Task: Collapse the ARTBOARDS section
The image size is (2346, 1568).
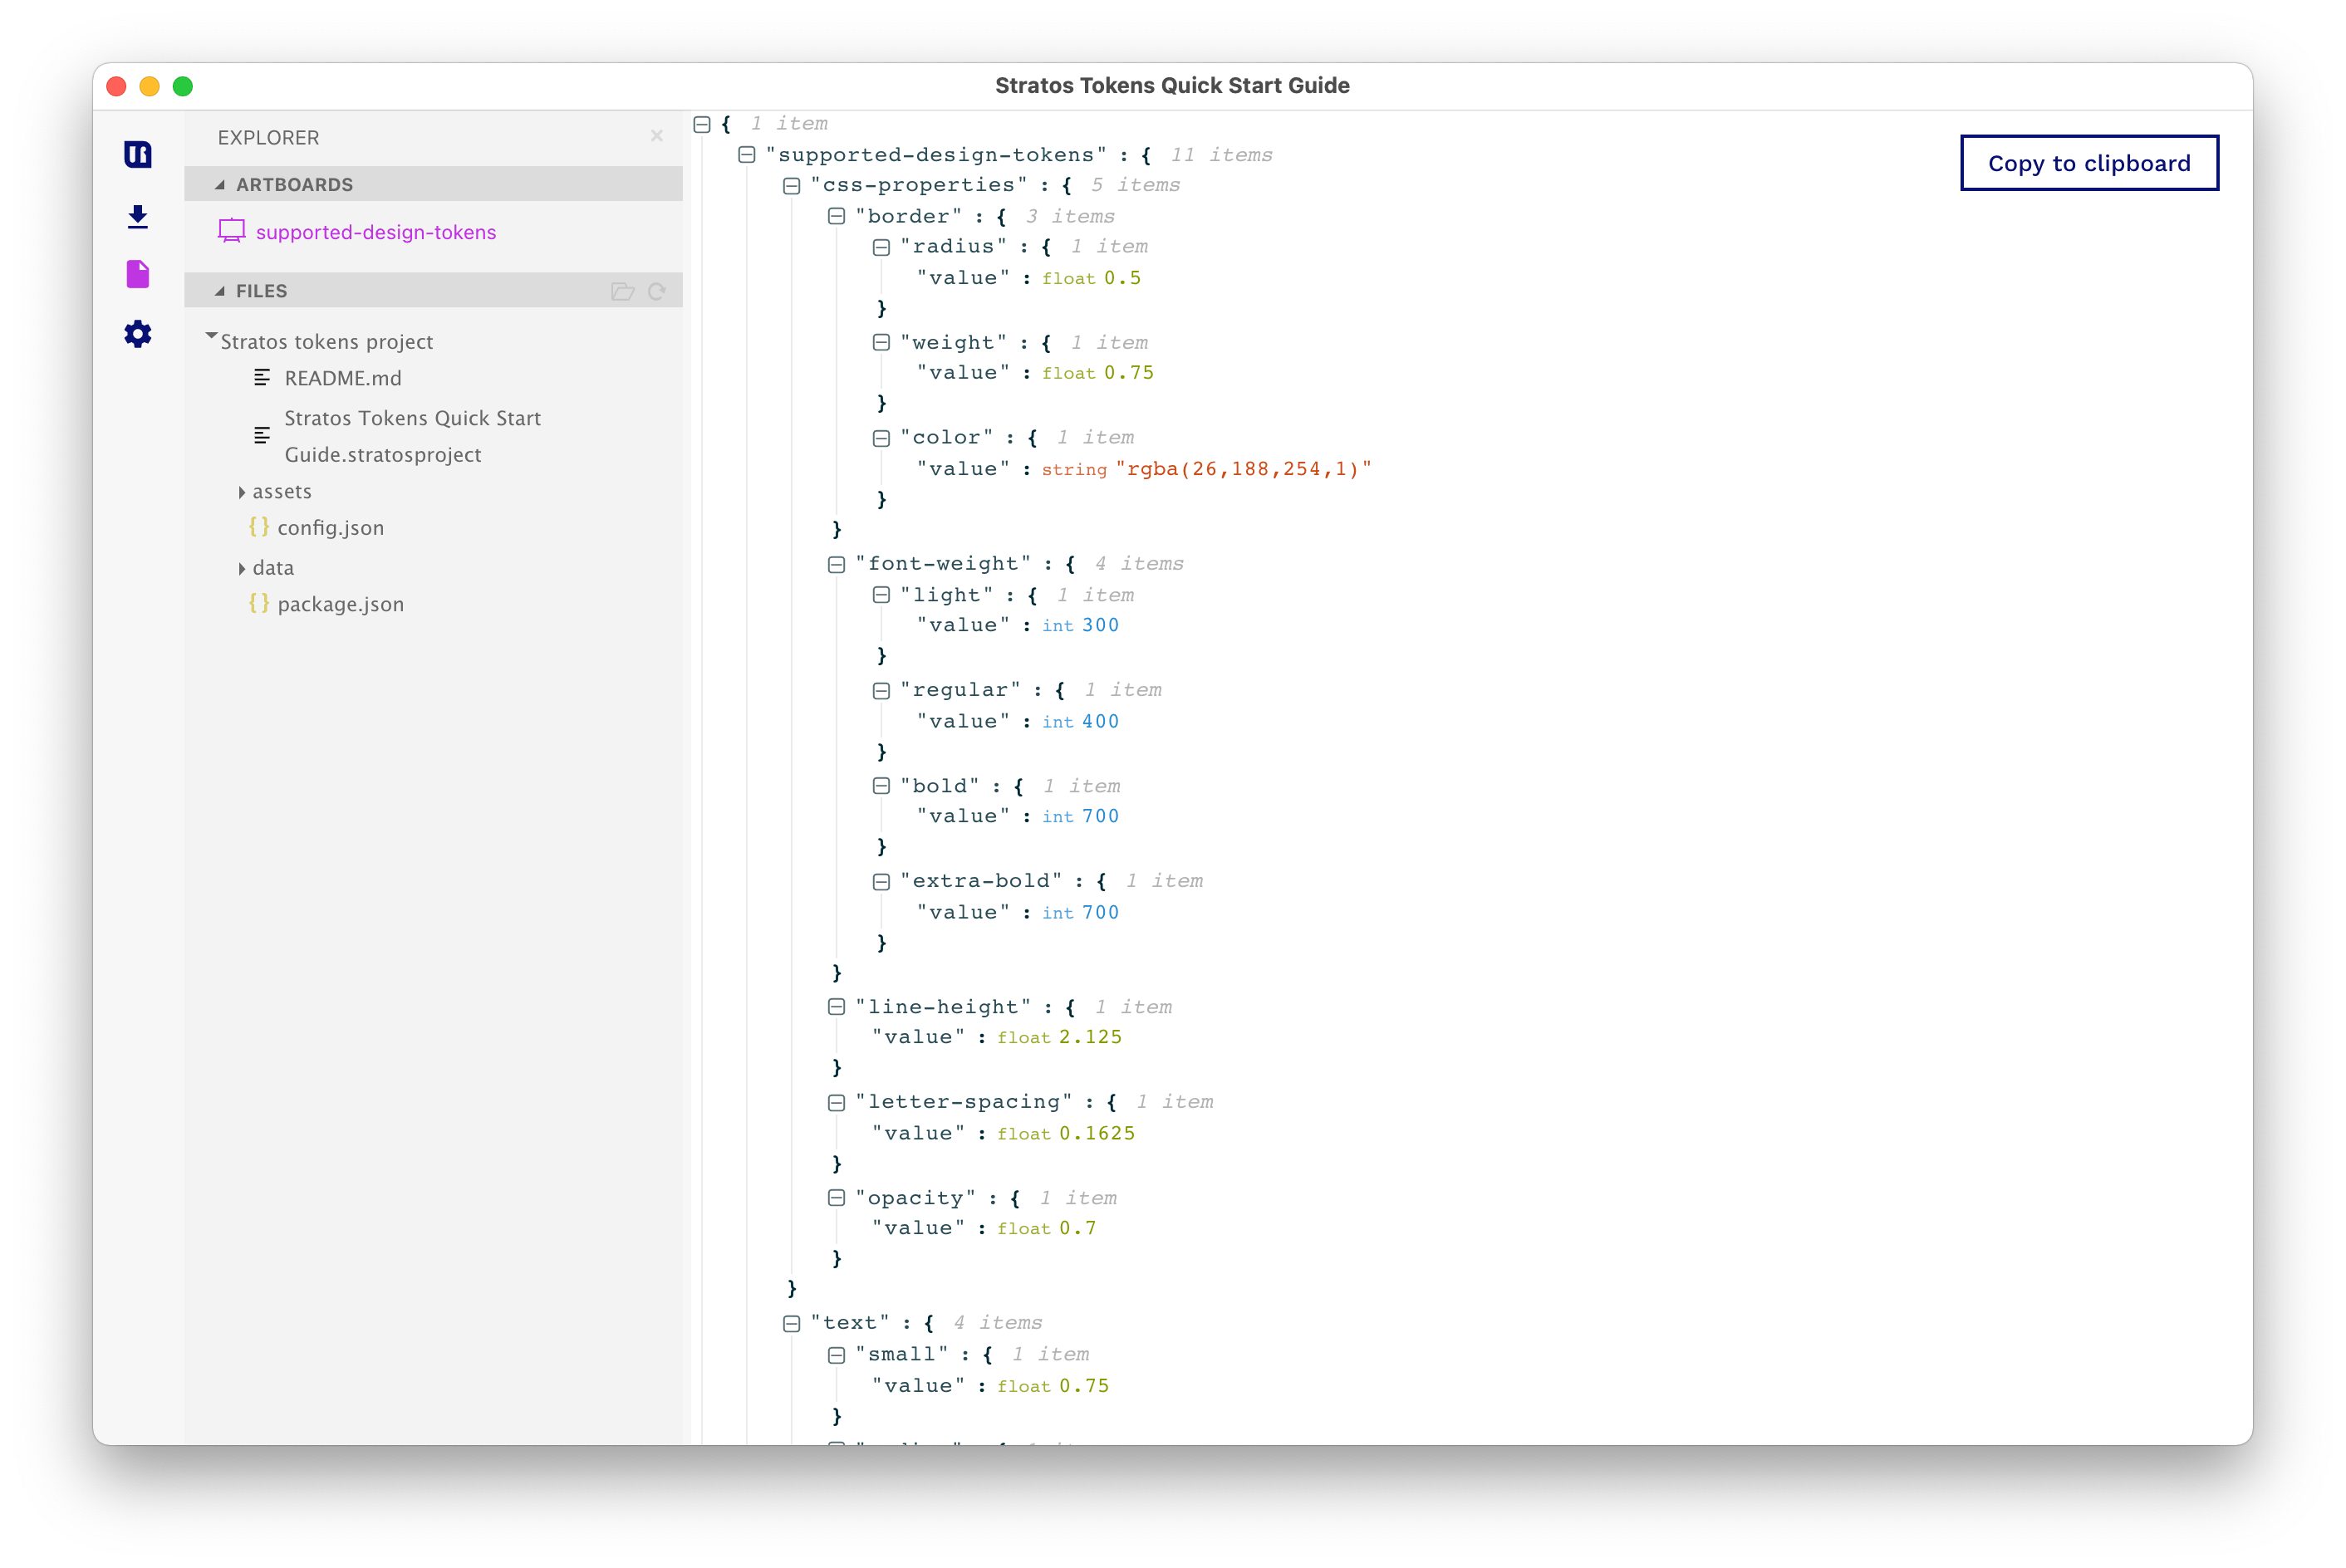Action: [220, 185]
